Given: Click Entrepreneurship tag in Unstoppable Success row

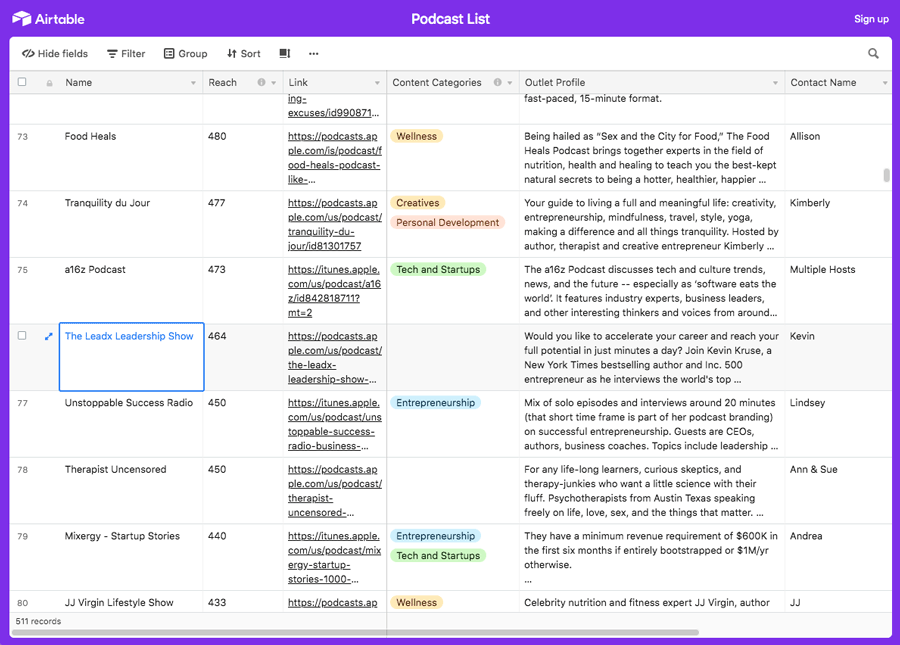Looking at the screenshot, I should tap(436, 402).
